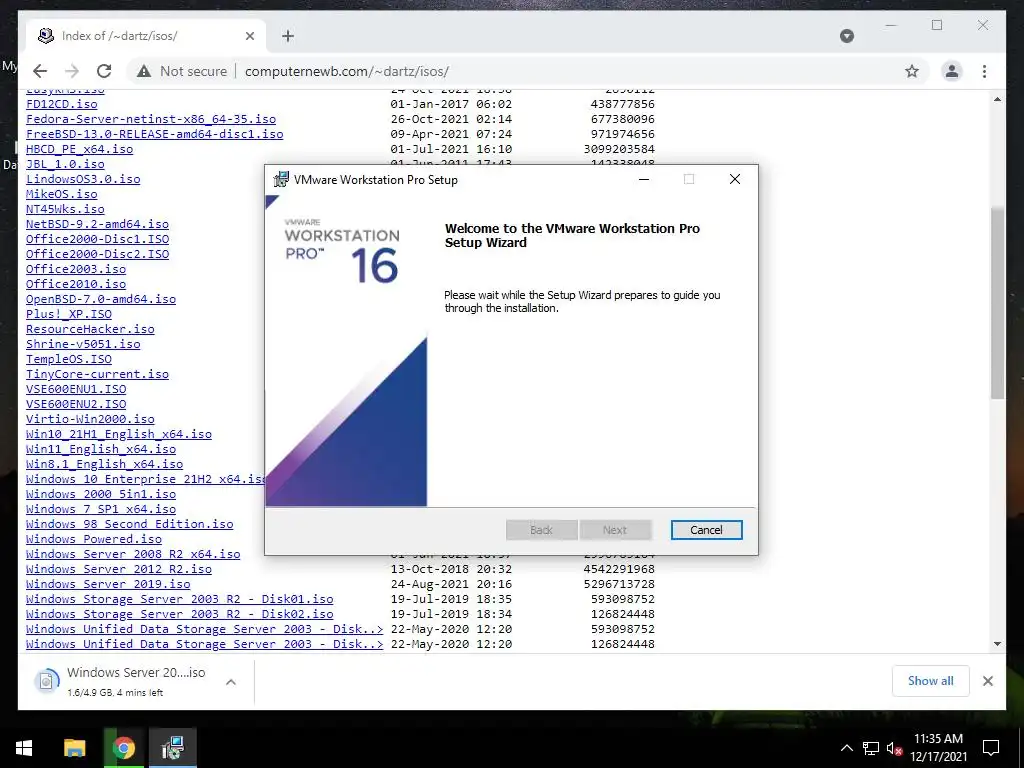This screenshot has width=1024, height=768.
Task: Click the round dropdown icon in Chrome's title bar
Action: [x=846, y=36]
